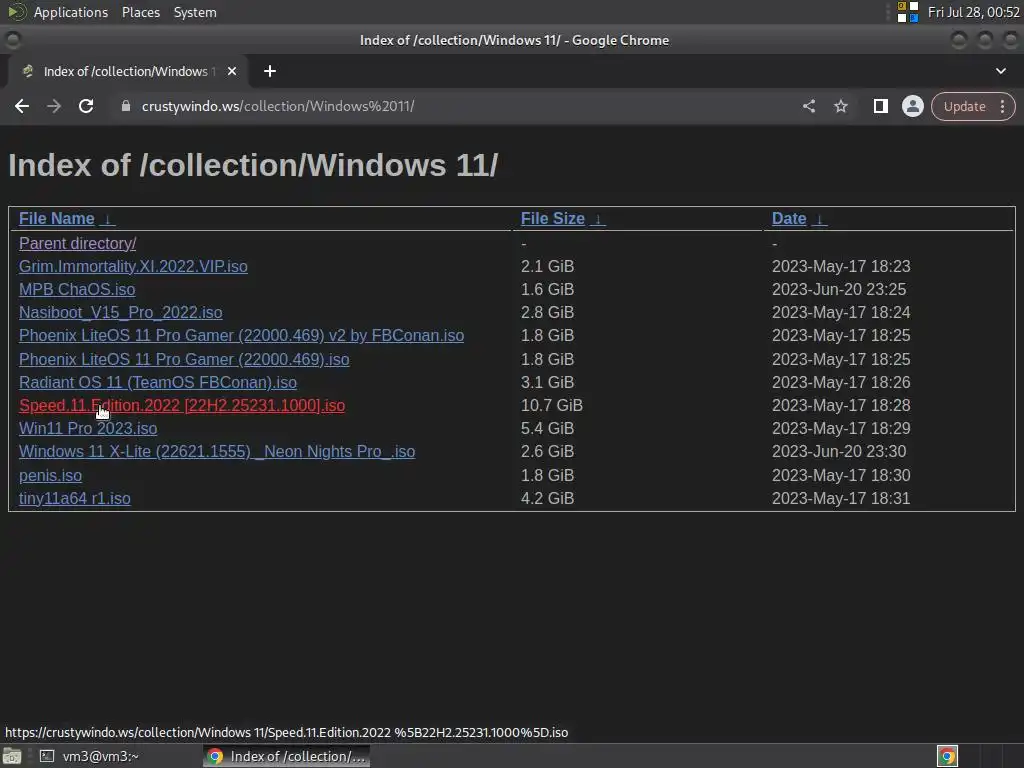This screenshot has height=768, width=1024.
Task: Expand the tab search chevron
Action: coord(1000,71)
